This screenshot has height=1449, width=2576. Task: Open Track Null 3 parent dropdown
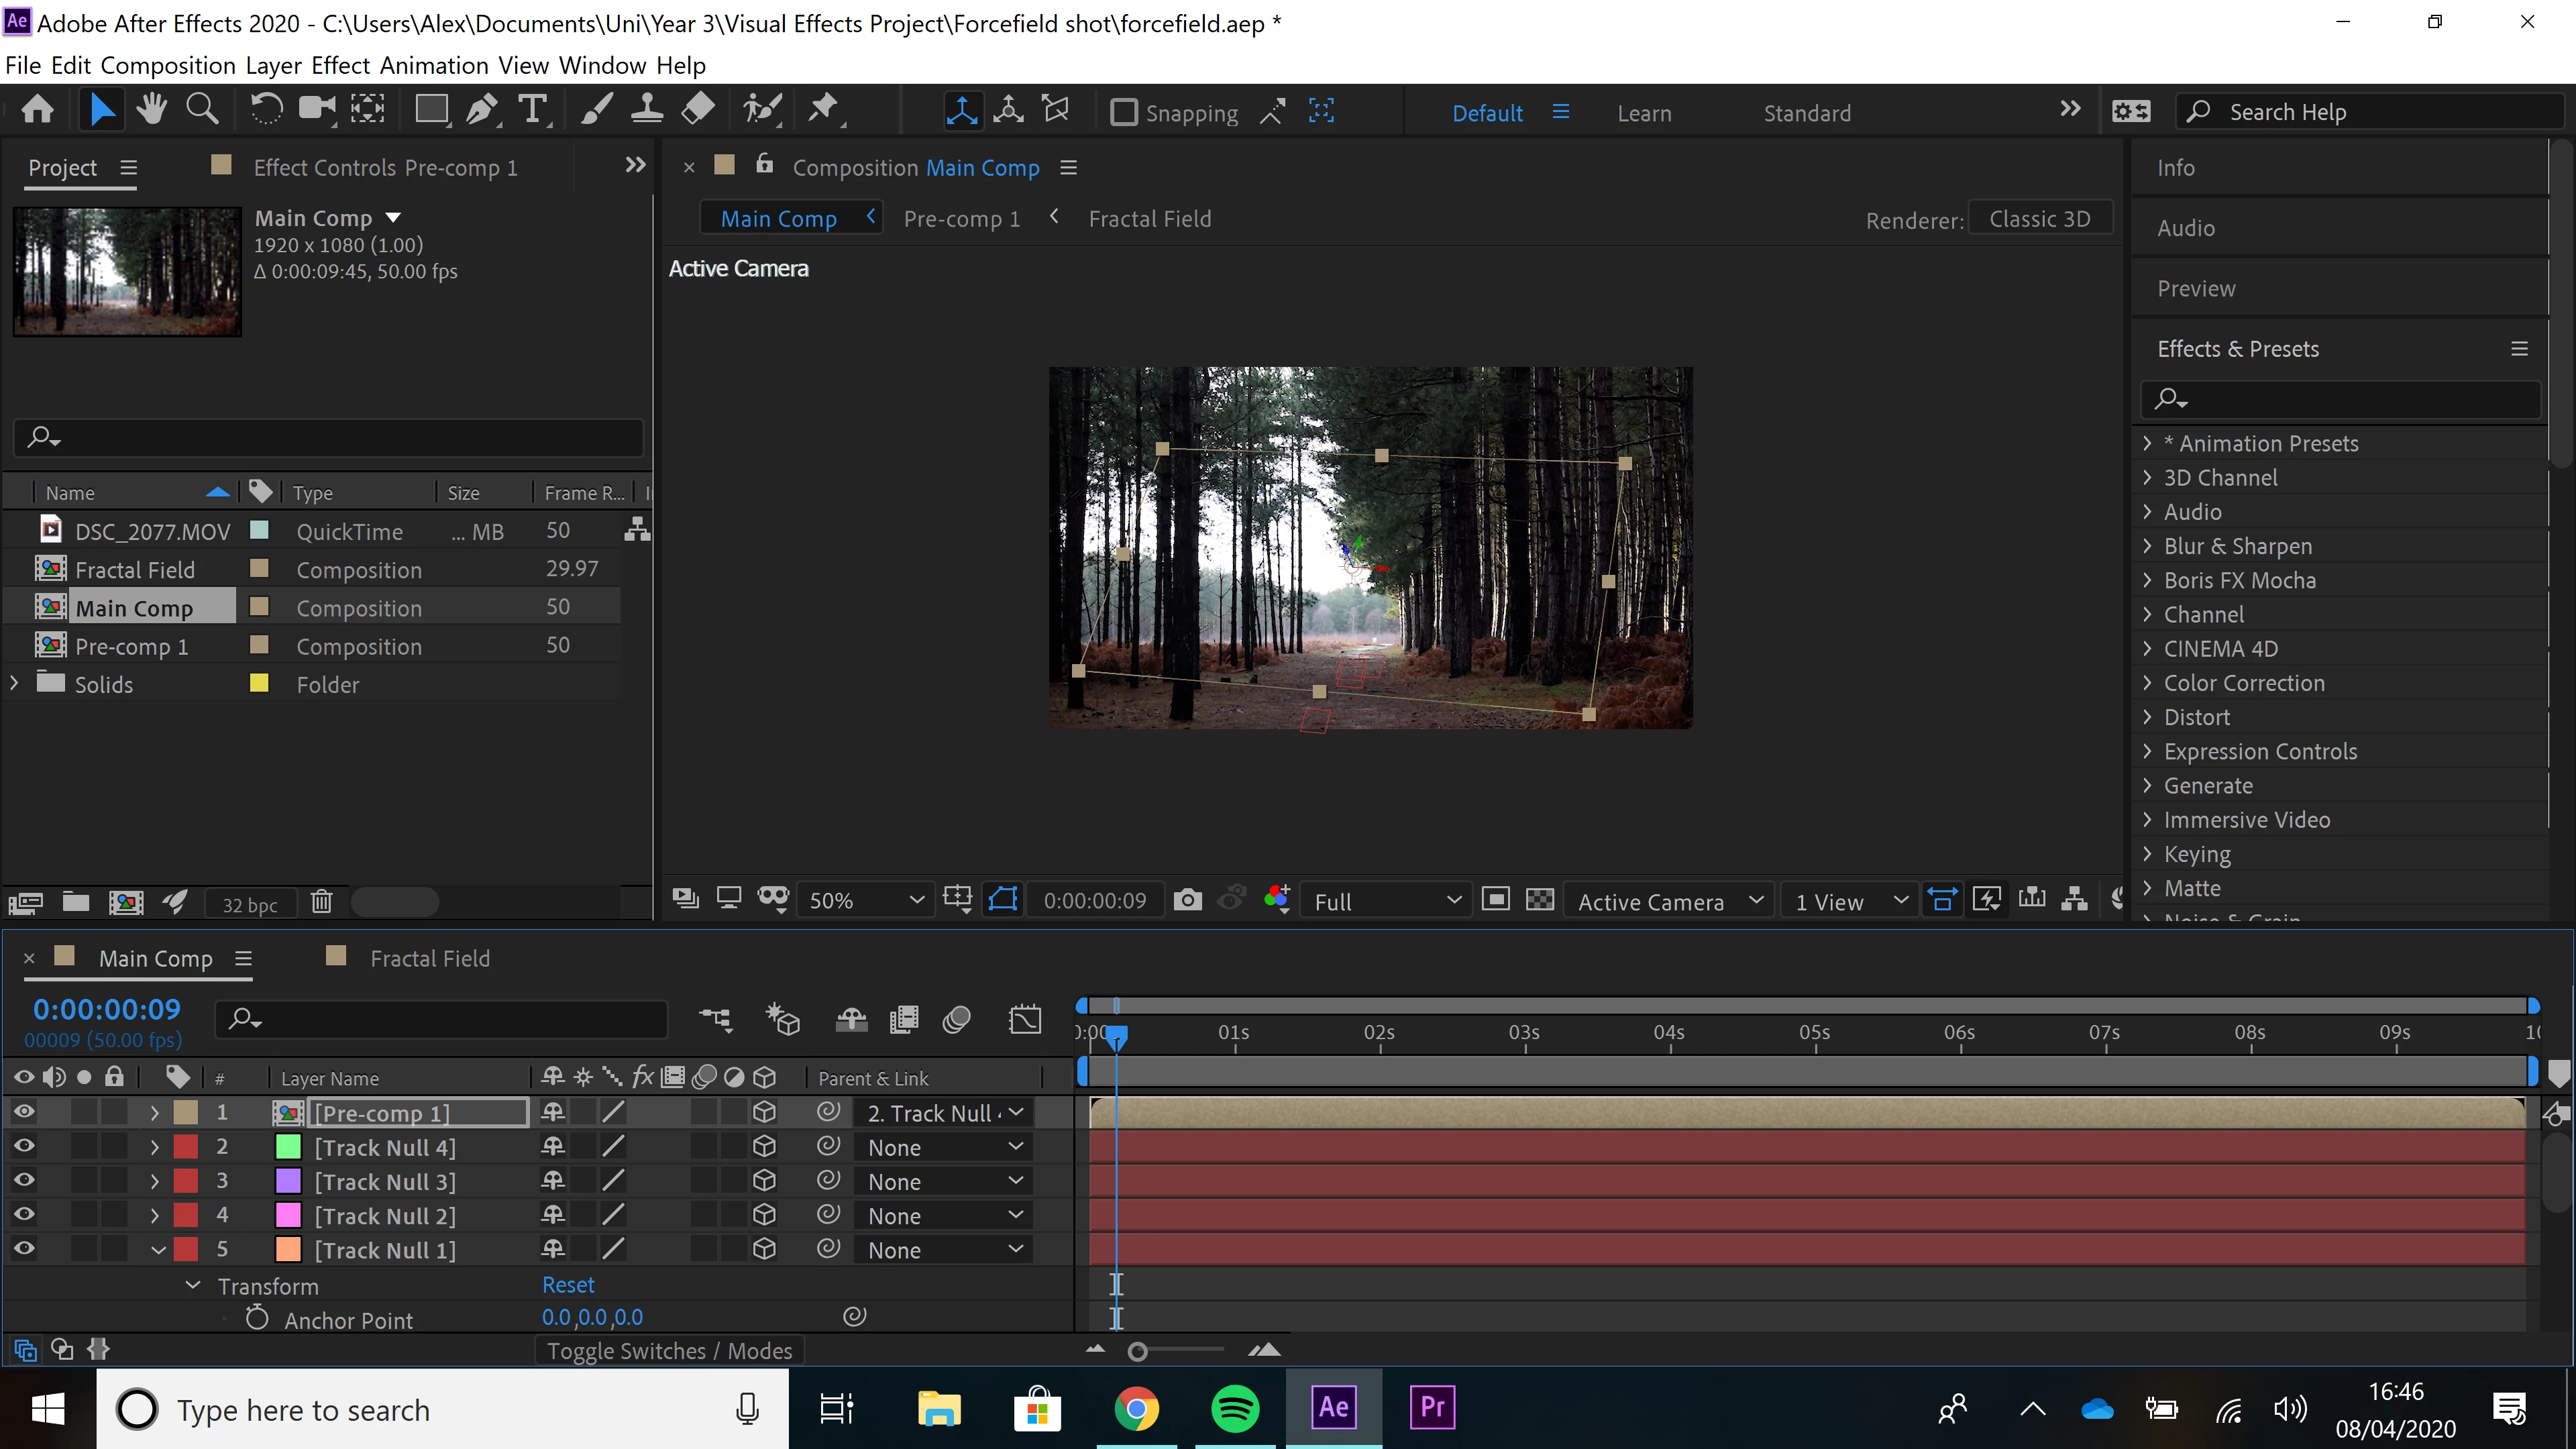pos(944,1181)
